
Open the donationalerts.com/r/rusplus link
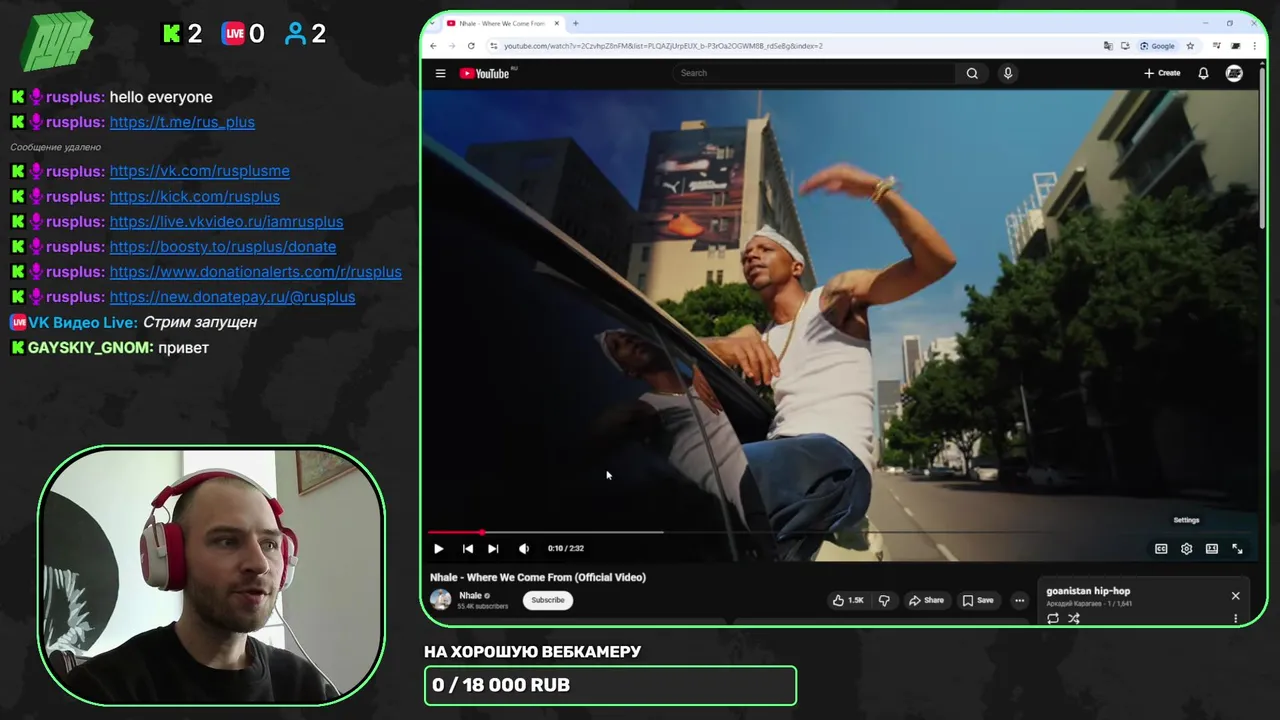point(256,272)
